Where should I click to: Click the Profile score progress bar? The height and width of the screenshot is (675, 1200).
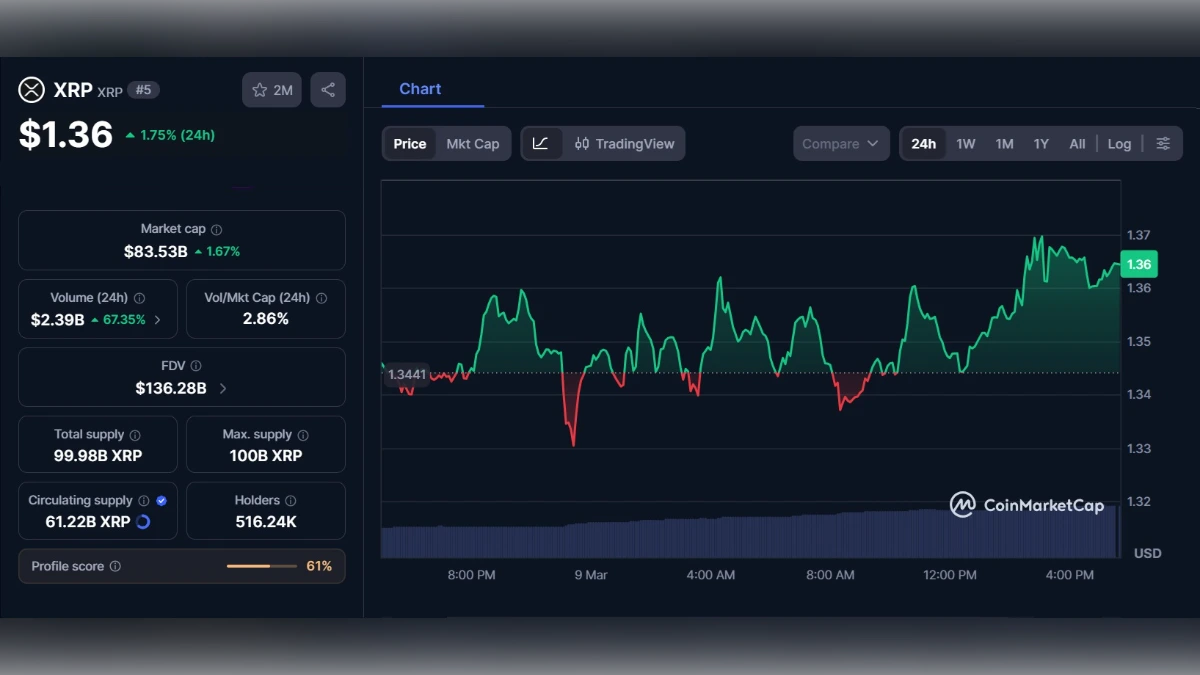262,566
